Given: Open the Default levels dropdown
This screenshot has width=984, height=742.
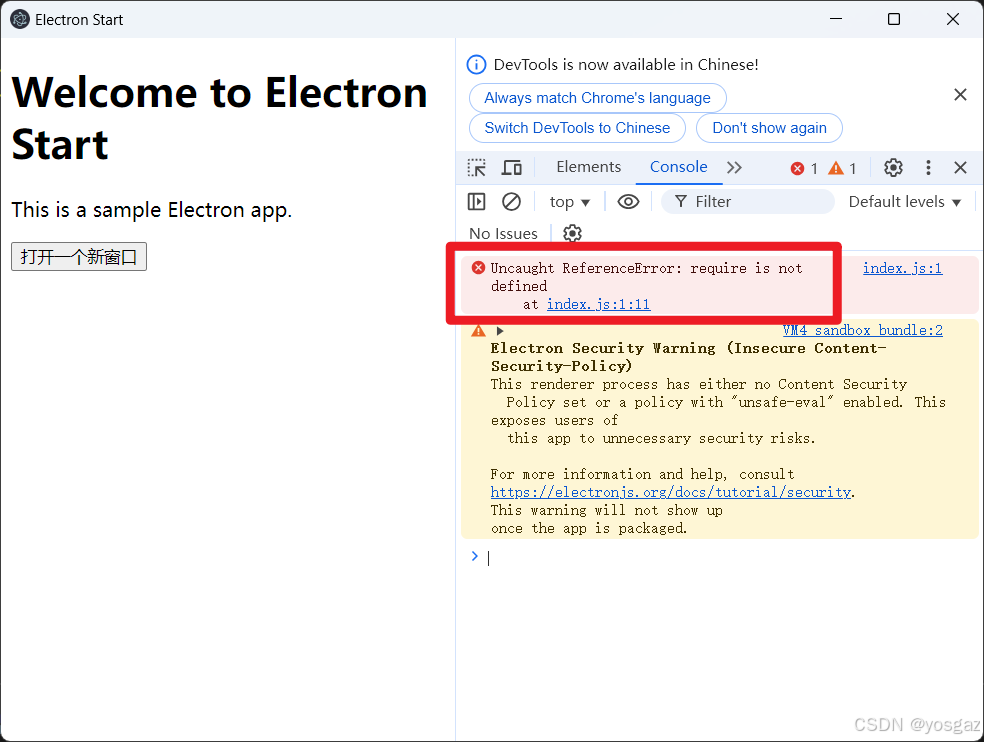Looking at the screenshot, I should [x=903, y=201].
